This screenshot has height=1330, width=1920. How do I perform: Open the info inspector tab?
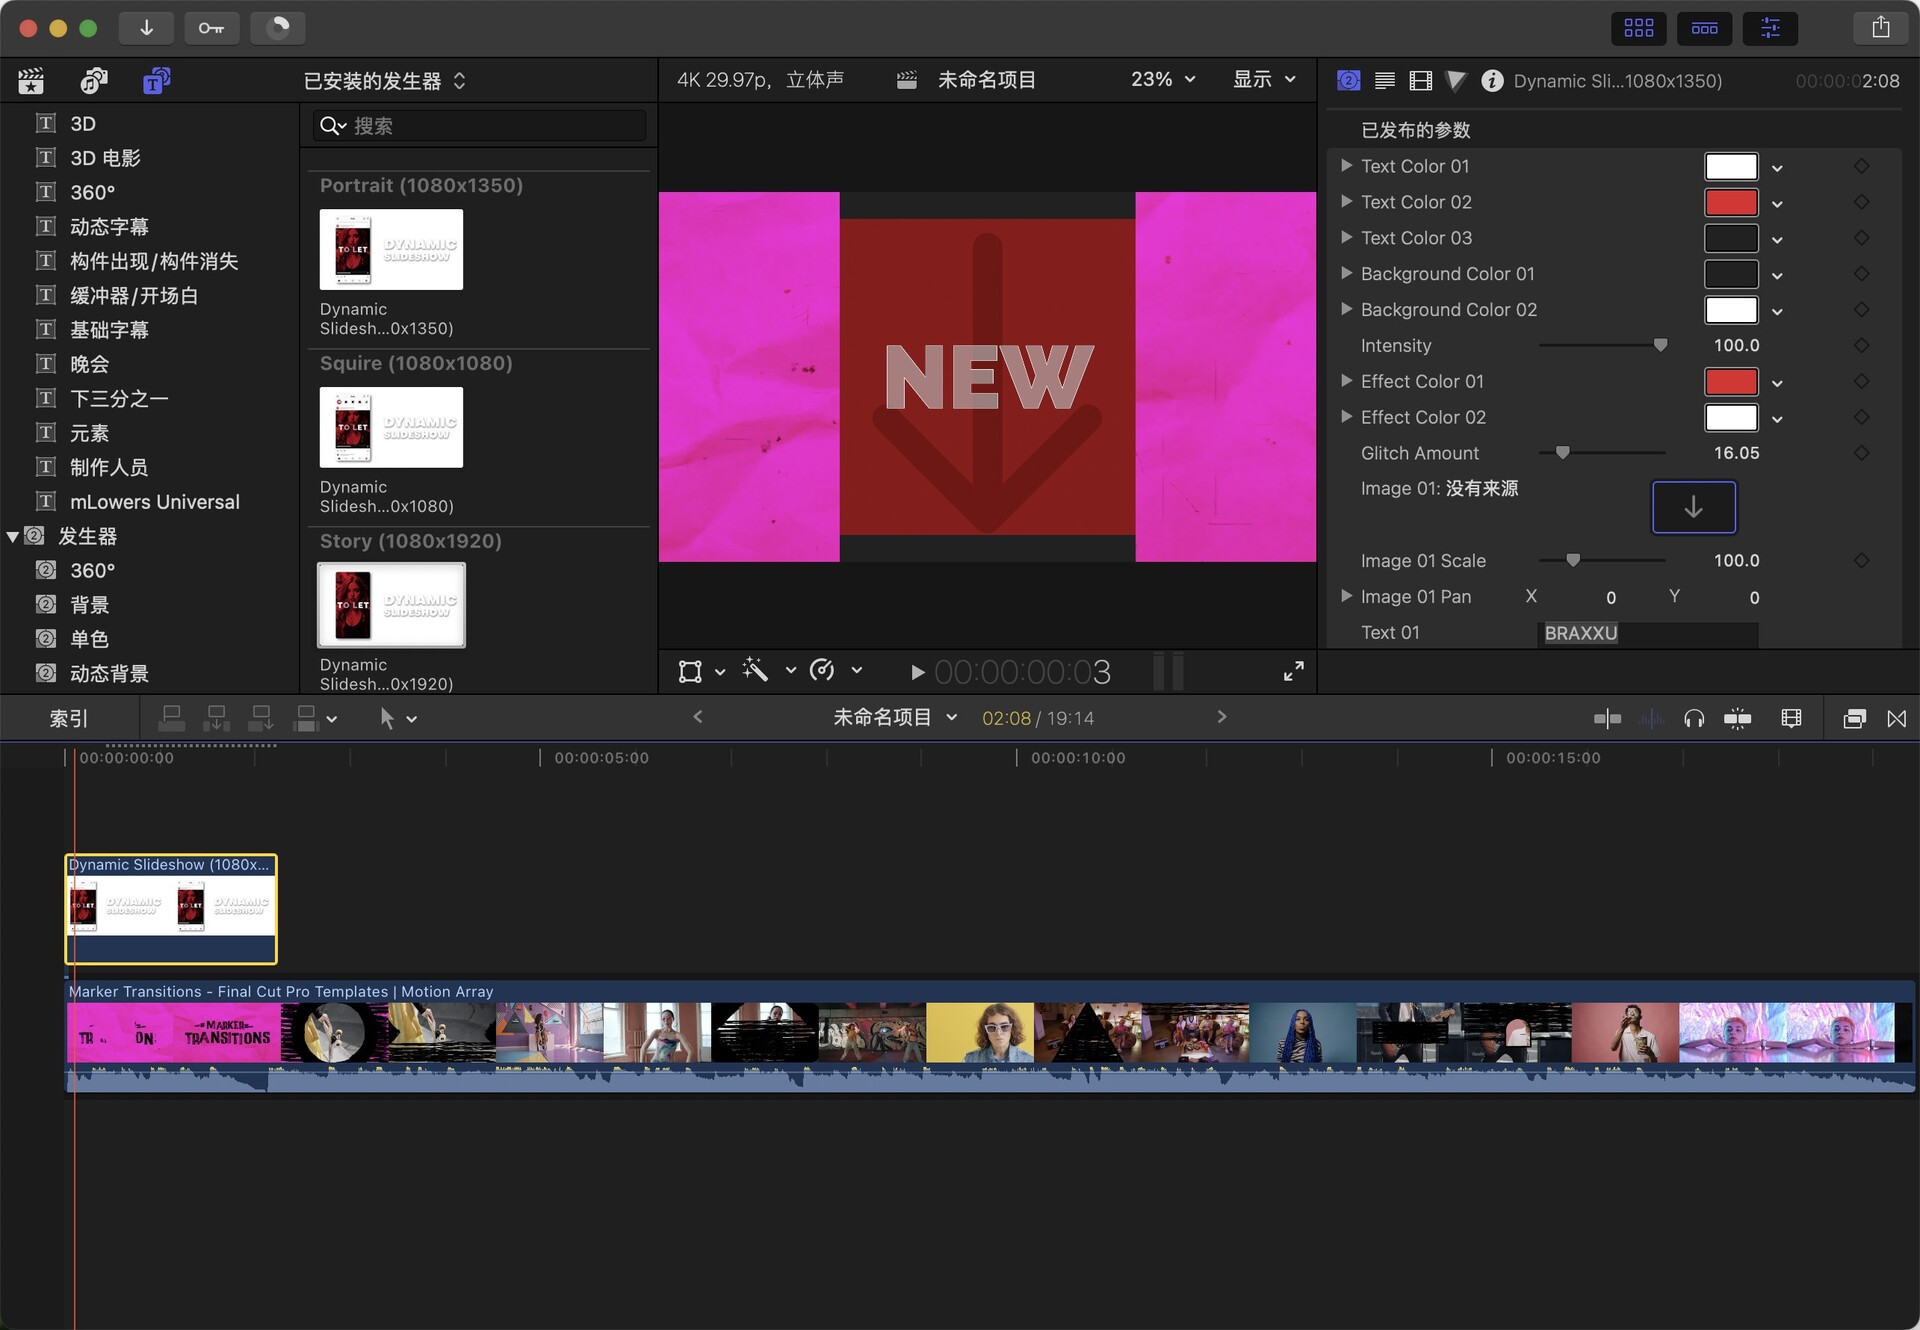pyautogui.click(x=1492, y=81)
